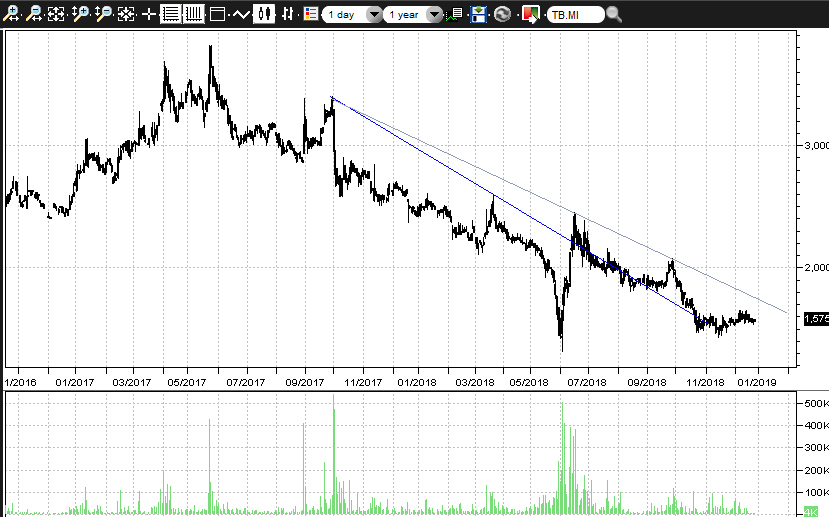This screenshot has width=829, height=517.
Task: Export the chart image
Action: click(530, 14)
